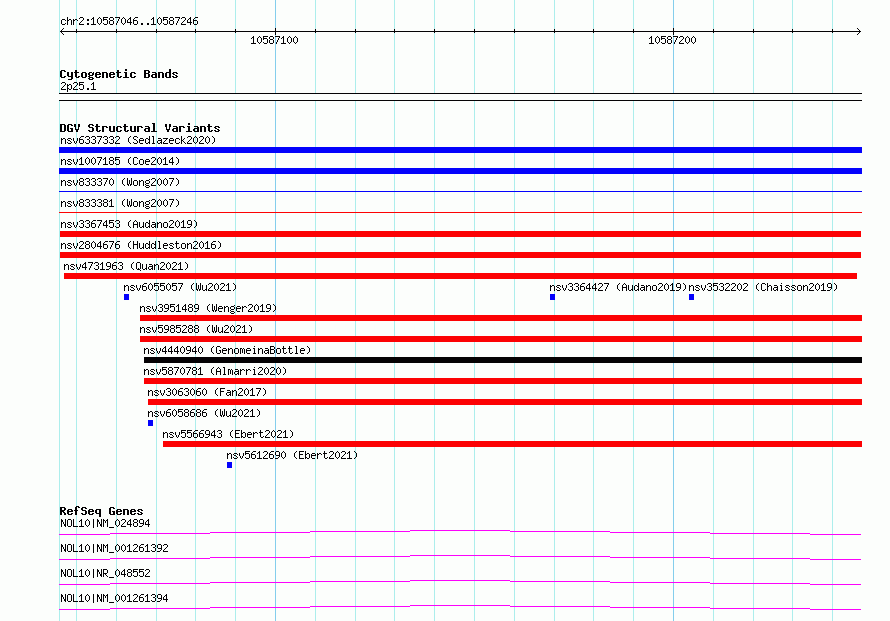
Task: Select the red bar under nsv5566943
Action: coord(513,444)
